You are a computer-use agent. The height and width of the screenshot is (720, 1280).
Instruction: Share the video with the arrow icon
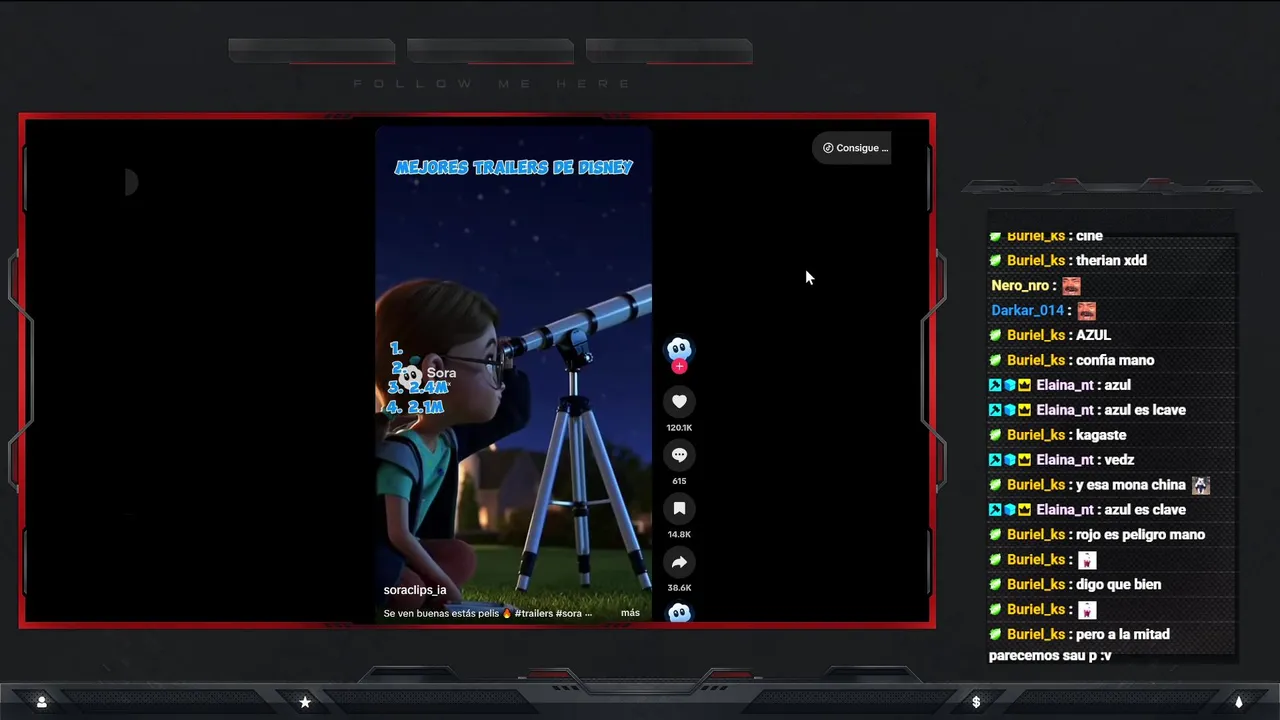(x=679, y=562)
